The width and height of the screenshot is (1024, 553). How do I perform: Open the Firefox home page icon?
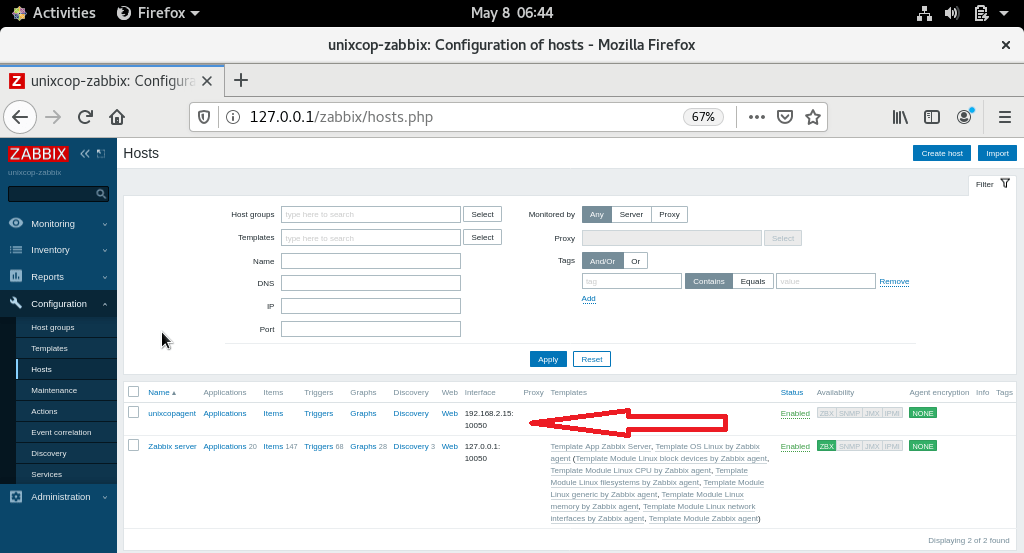(117, 117)
